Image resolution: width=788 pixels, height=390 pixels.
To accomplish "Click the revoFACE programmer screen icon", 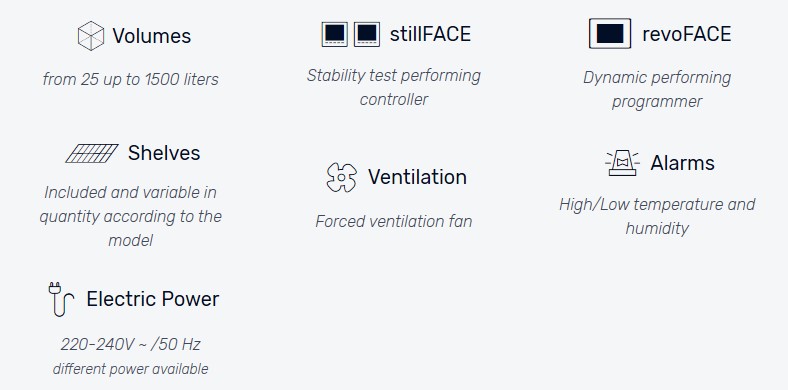I will [610, 34].
